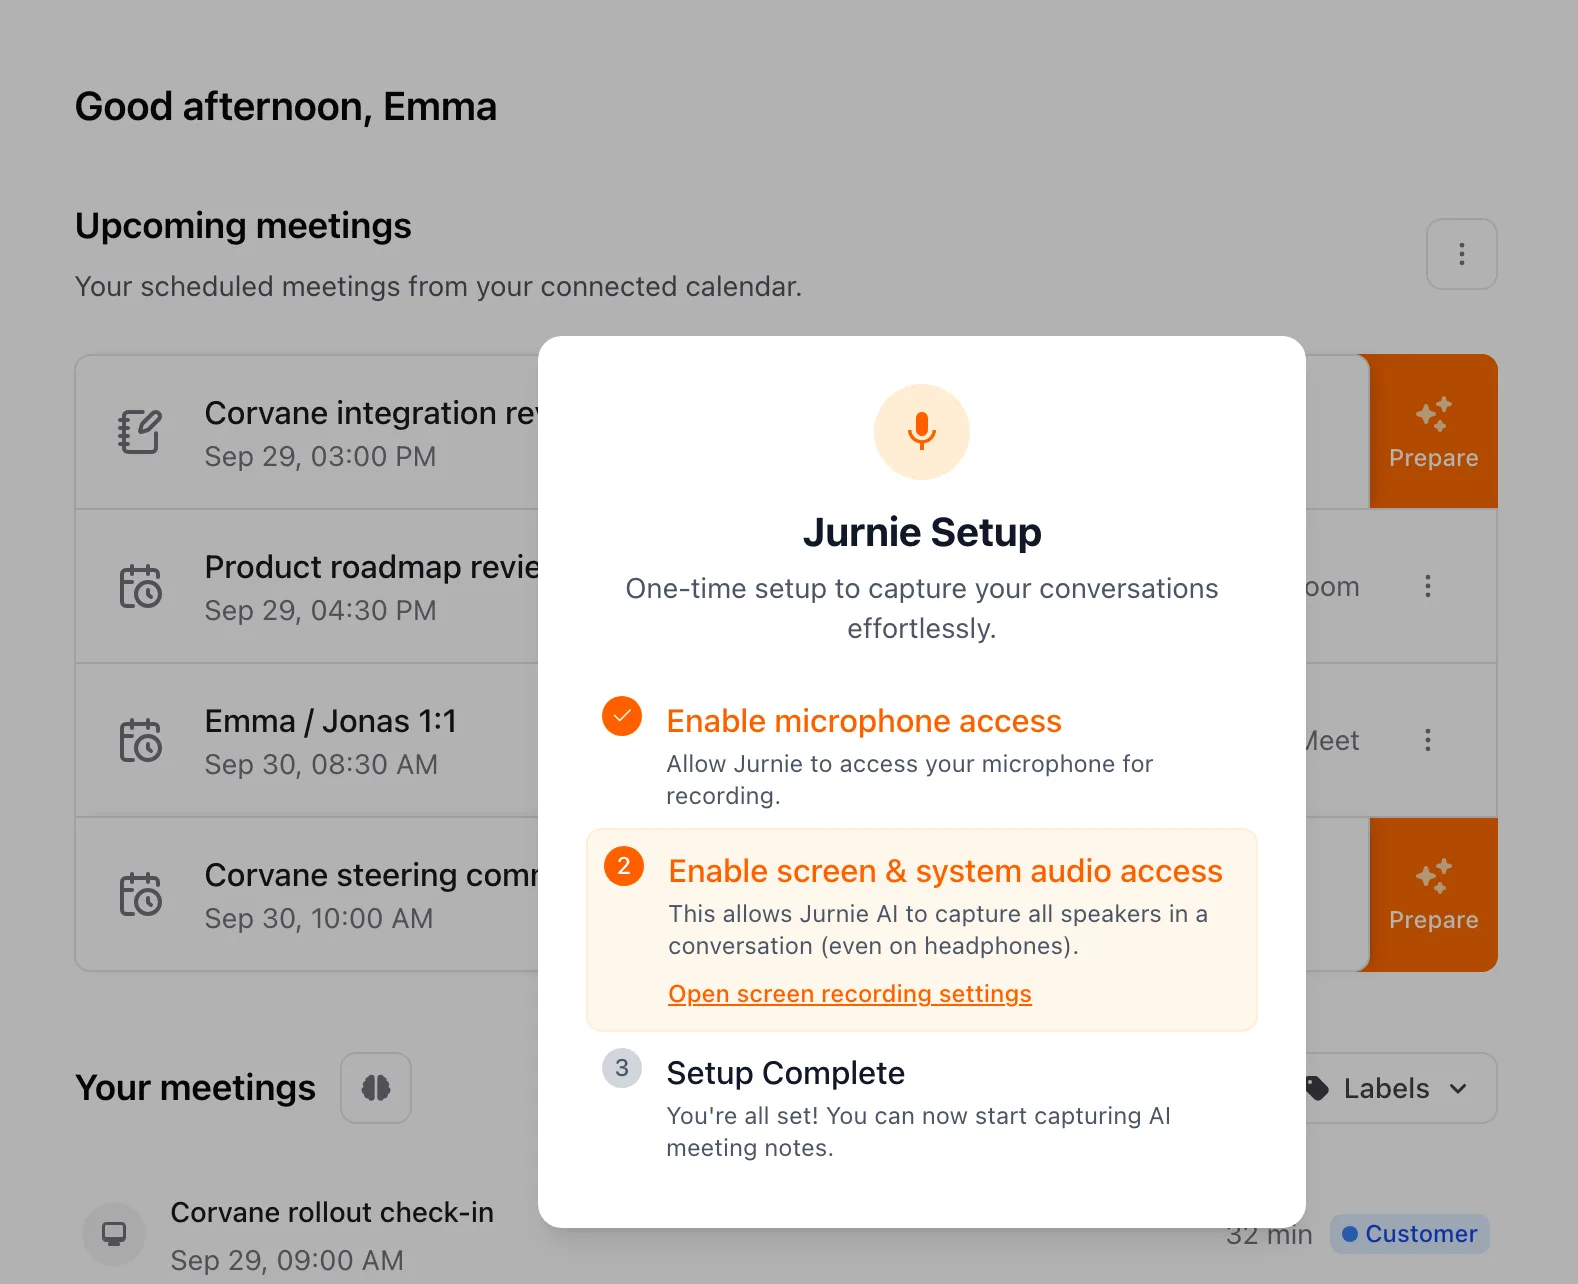Open Upcoming meetings options menu
The image size is (1578, 1284).
click(1461, 254)
